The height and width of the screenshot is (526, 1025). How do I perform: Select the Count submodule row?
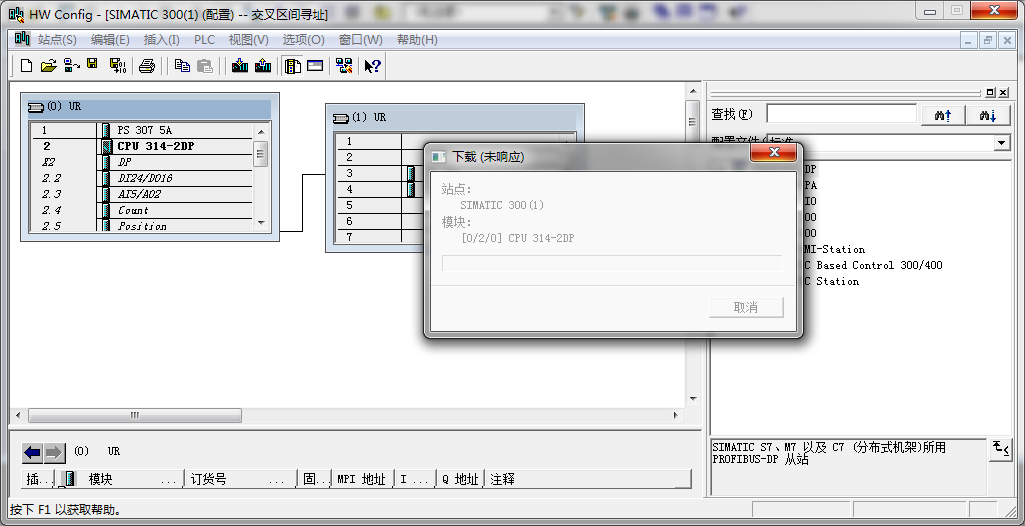coord(142,210)
